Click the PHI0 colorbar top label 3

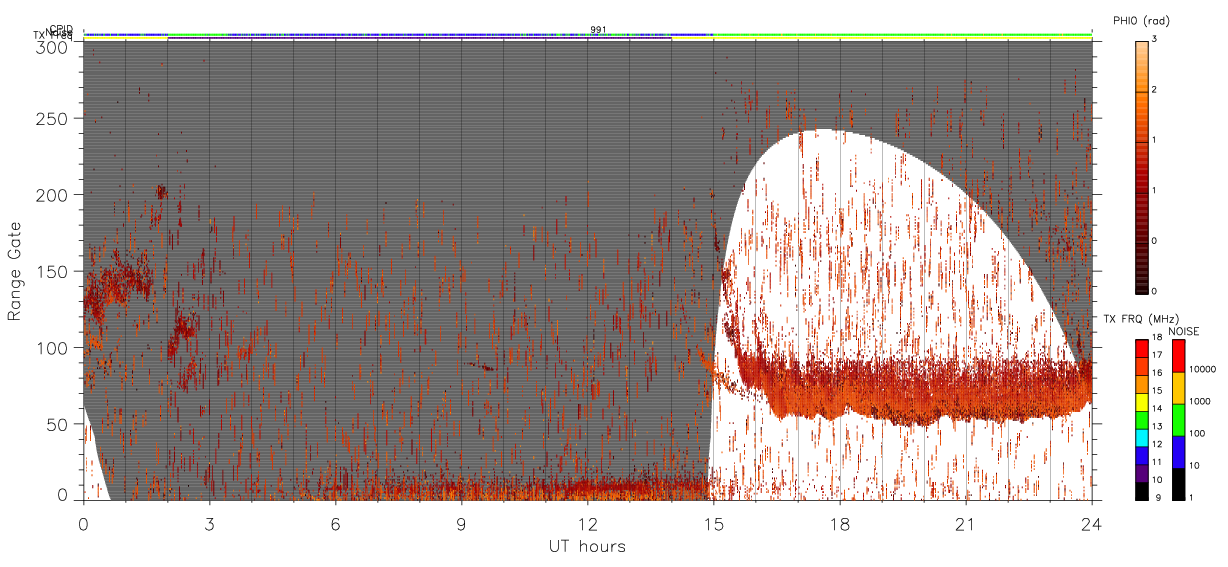point(1156,39)
